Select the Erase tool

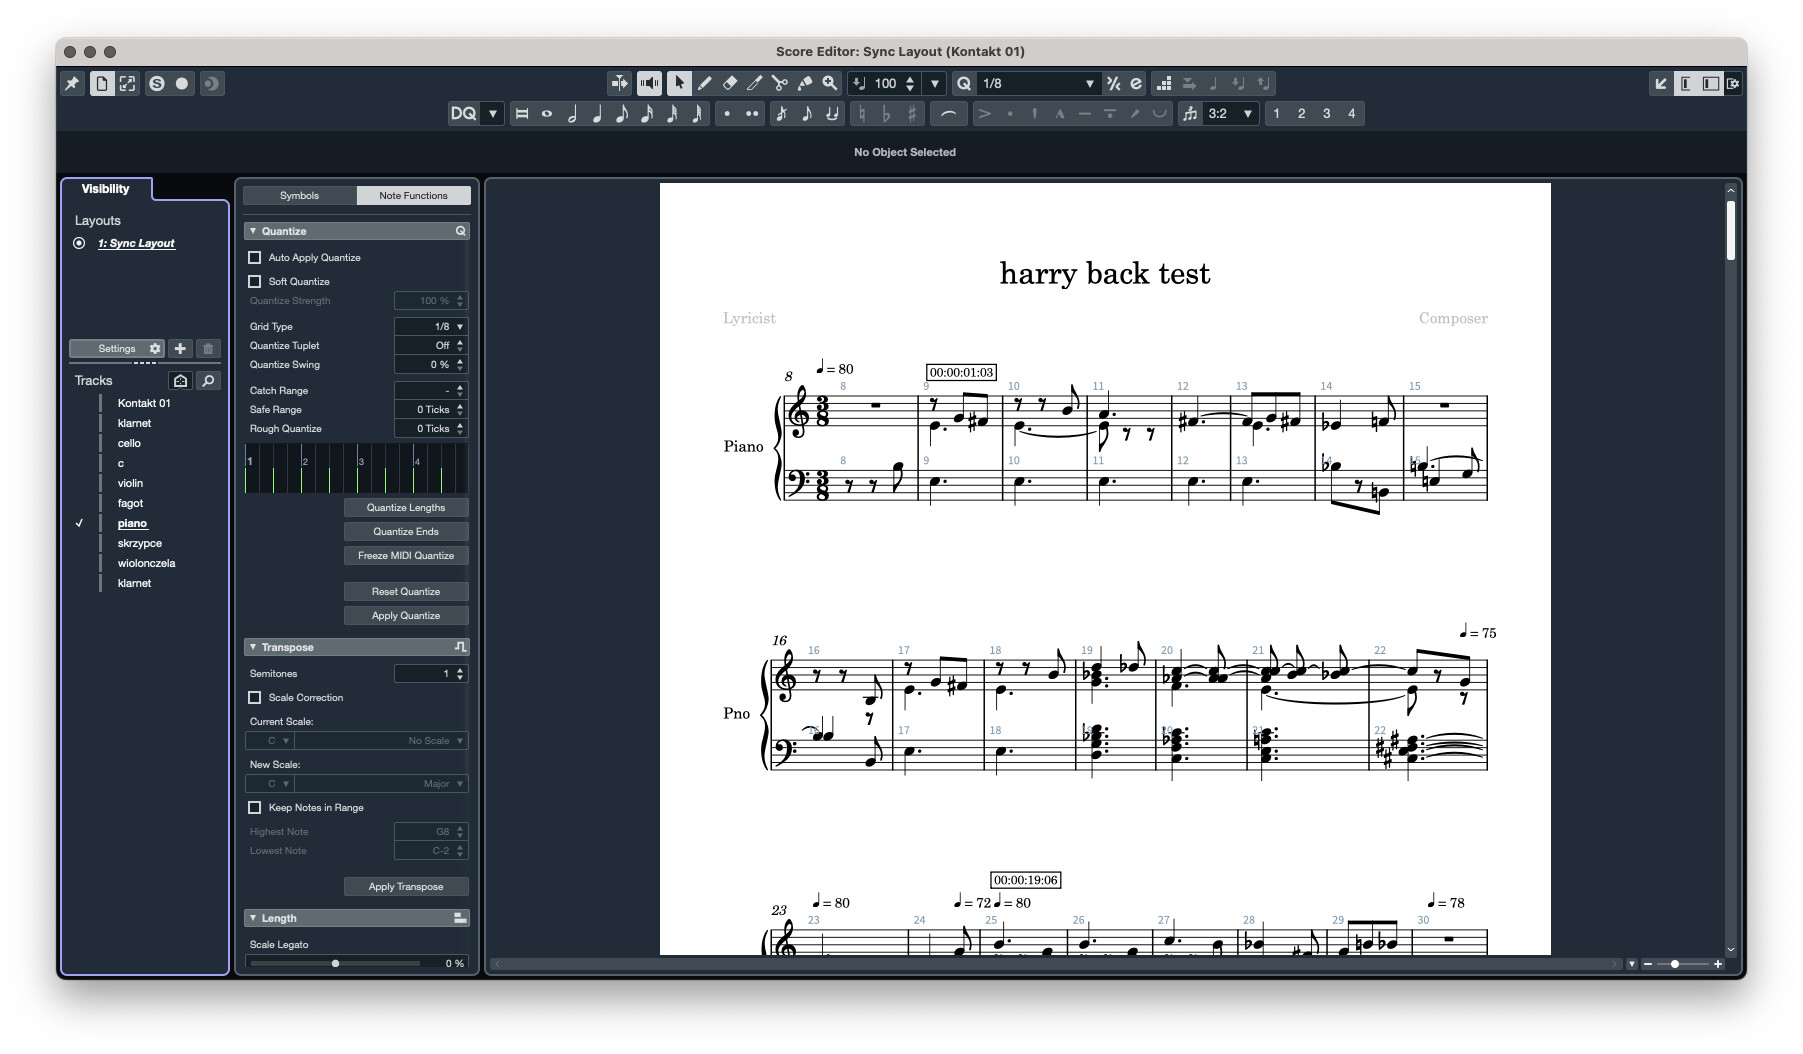pos(729,83)
